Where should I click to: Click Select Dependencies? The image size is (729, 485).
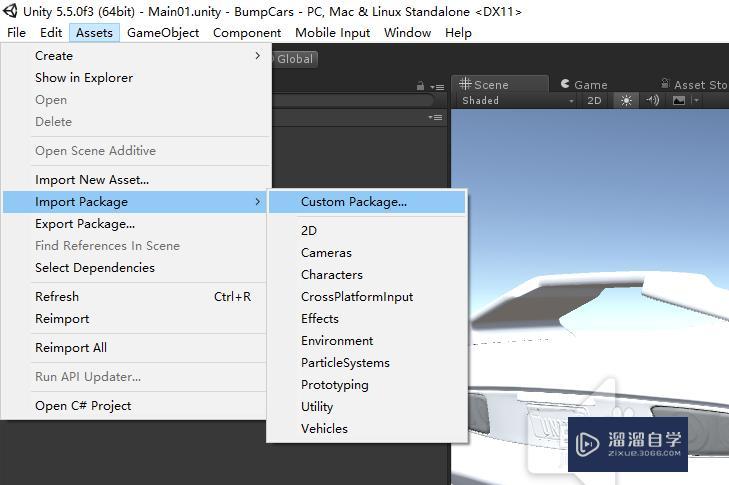[135, 268]
